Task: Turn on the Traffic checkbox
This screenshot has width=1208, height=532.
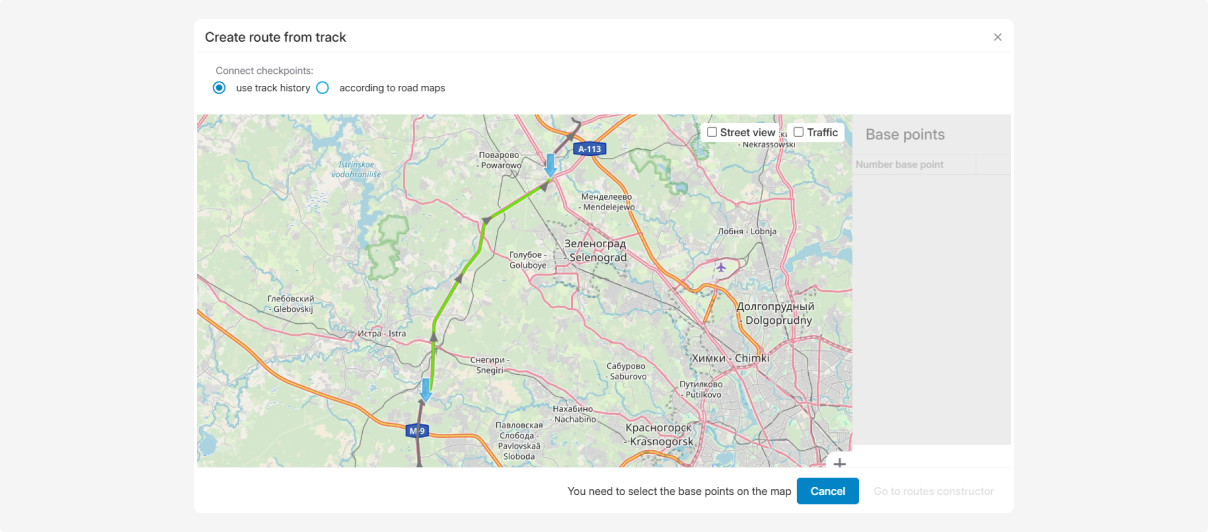Action: pos(798,132)
